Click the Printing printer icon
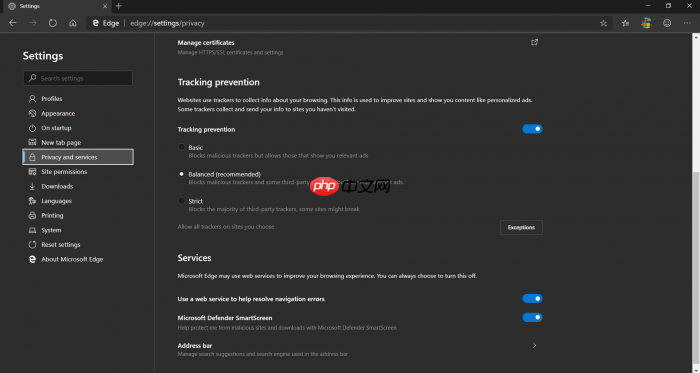The width and height of the screenshot is (700, 373). click(x=32, y=216)
